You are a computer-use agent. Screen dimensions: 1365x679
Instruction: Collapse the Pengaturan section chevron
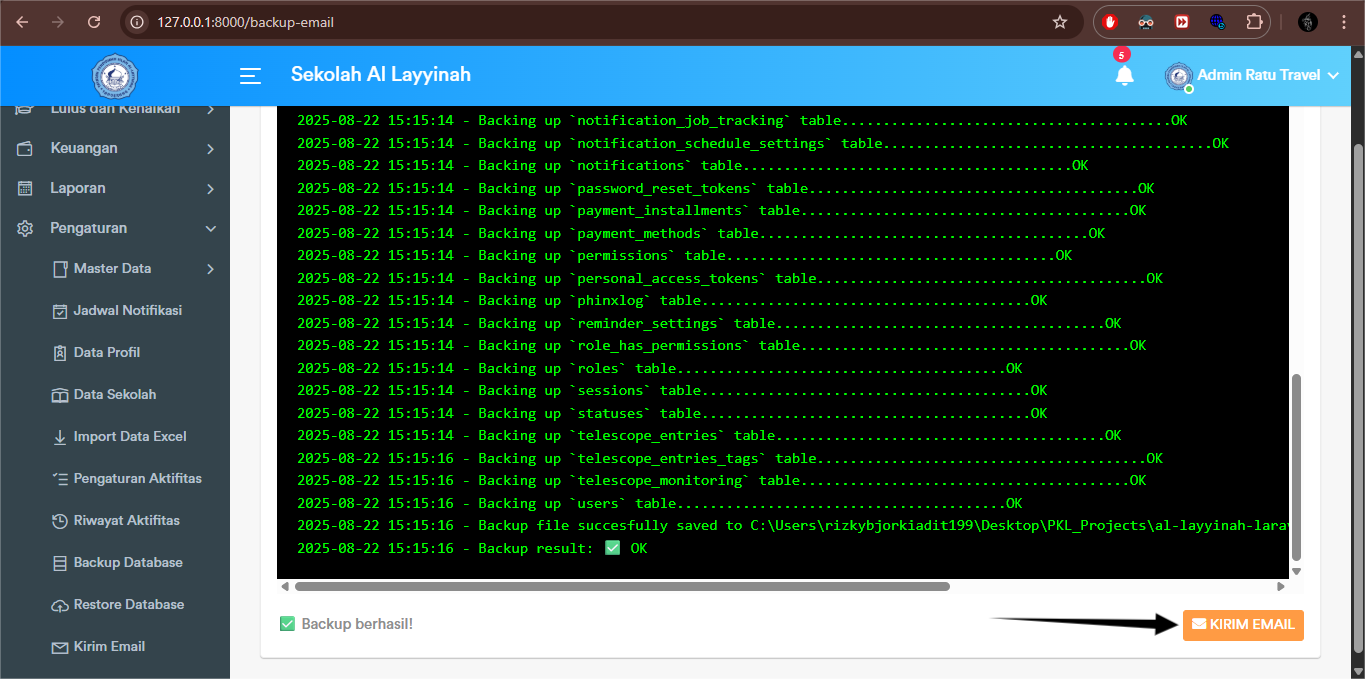click(210, 228)
